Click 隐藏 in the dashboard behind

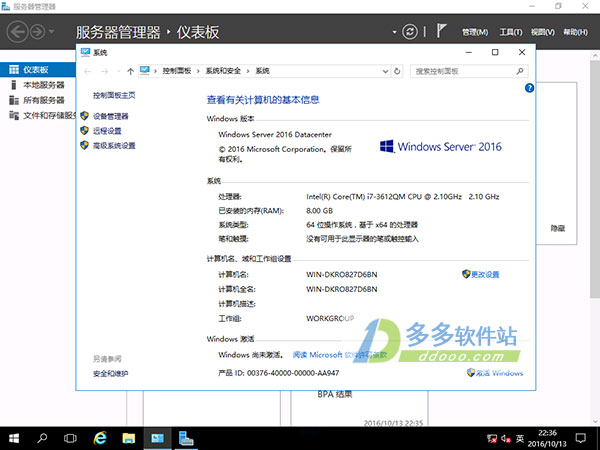coord(558,228)
